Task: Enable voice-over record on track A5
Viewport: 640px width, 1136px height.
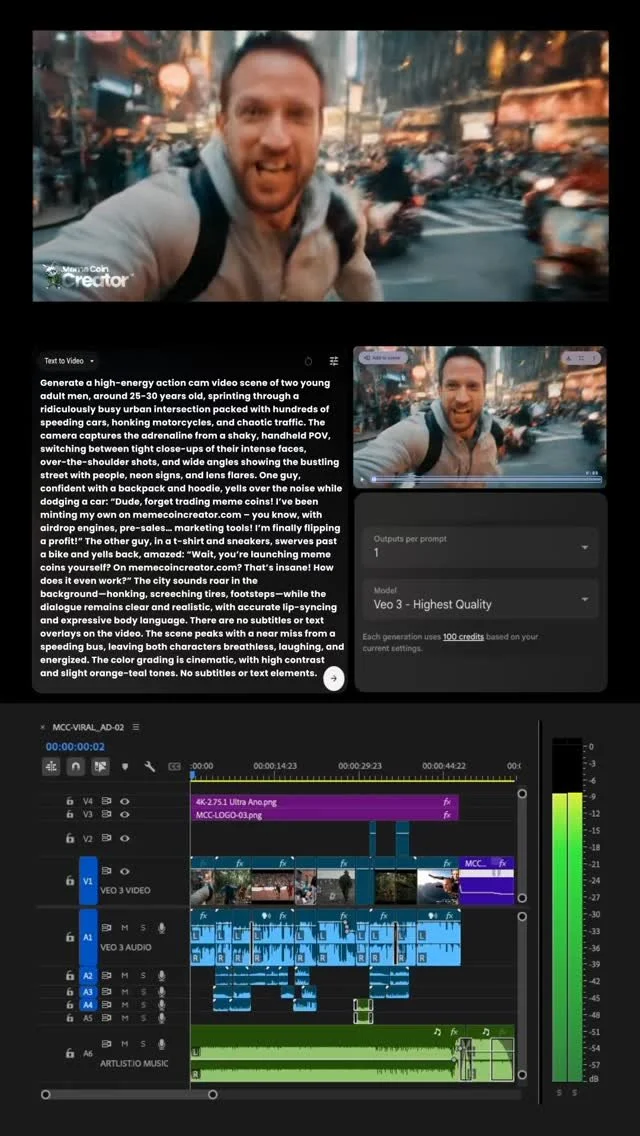Action: pos(162,1018)
